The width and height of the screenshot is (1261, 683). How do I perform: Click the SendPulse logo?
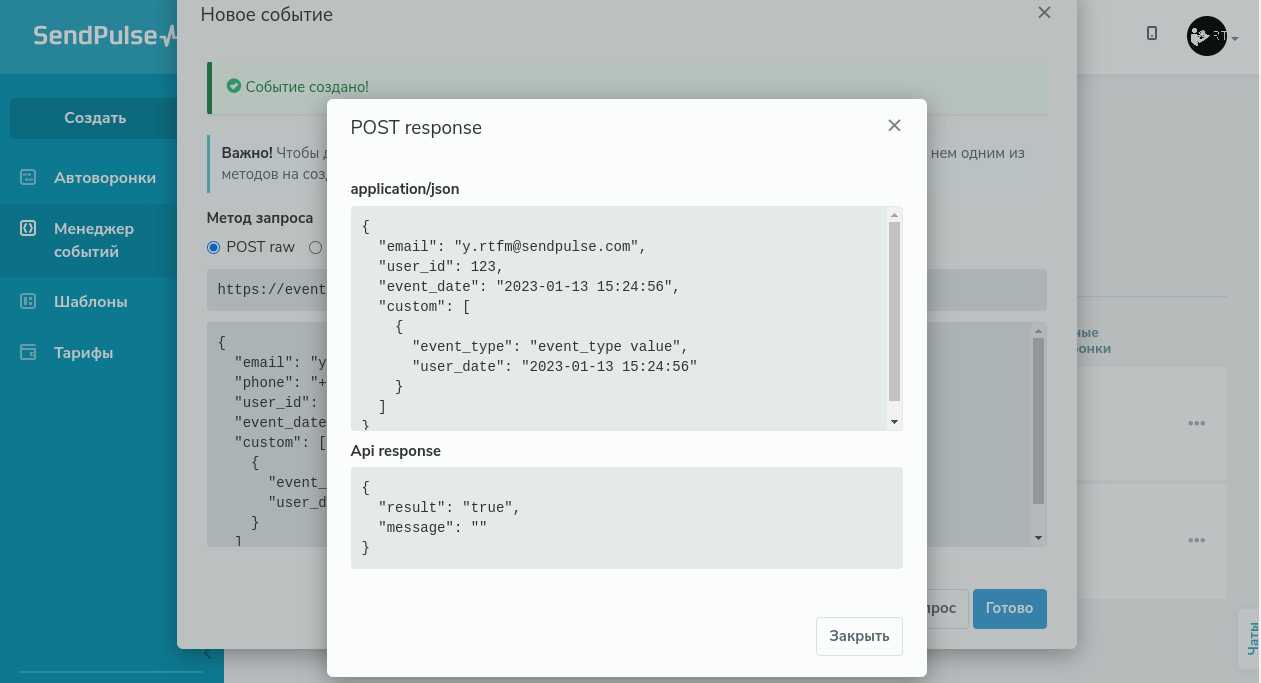point(104,36)
